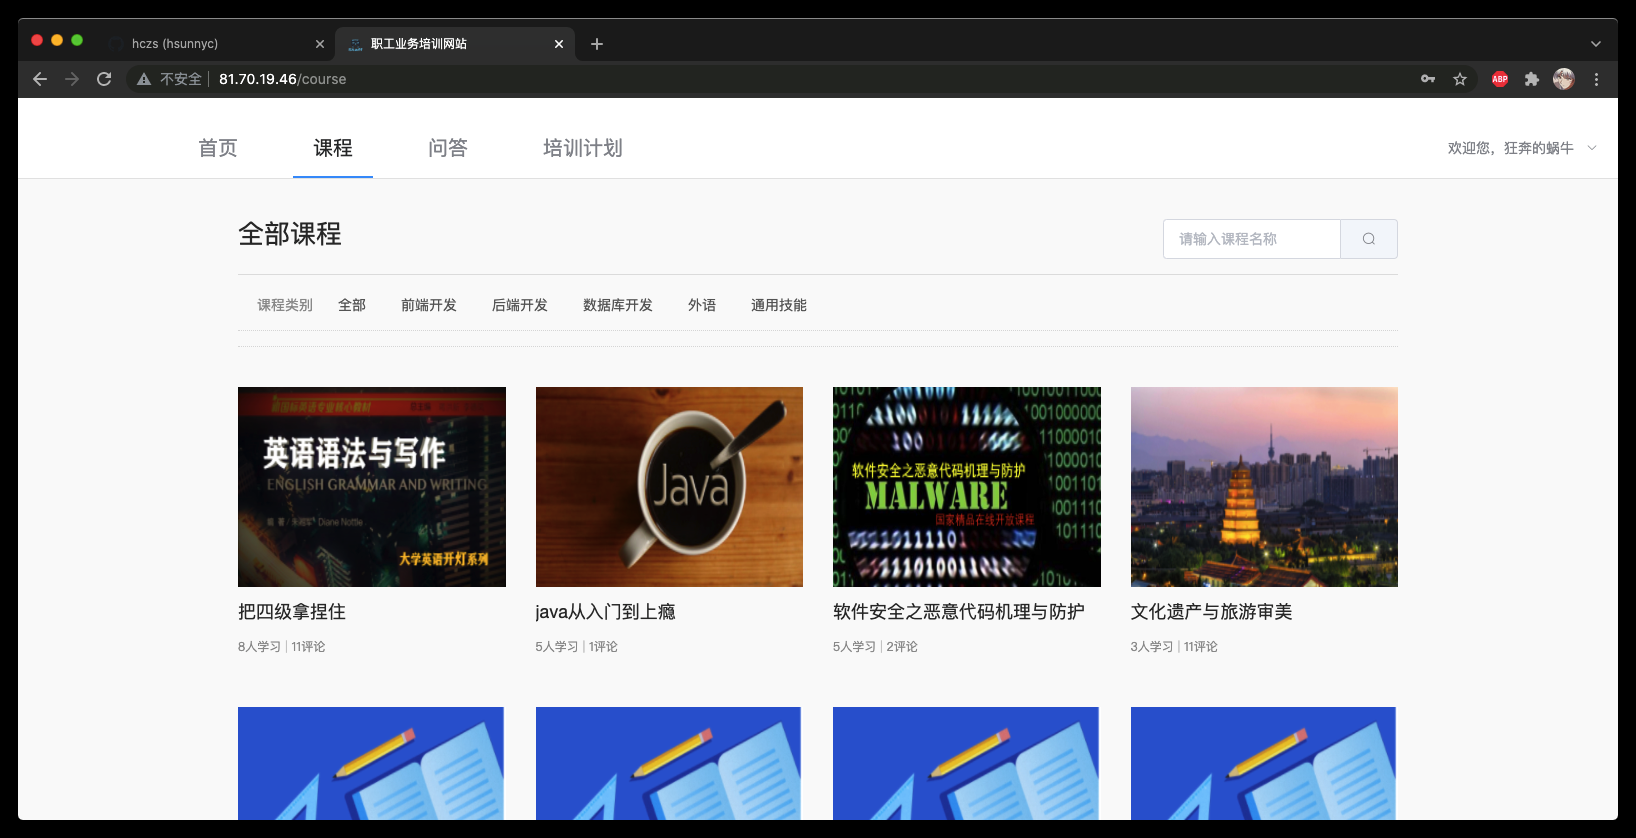Viewport: 1636px width, 838px height.
Task: Open the pagoda cityscape course thumbnail
Action: tap(1264, 487)
